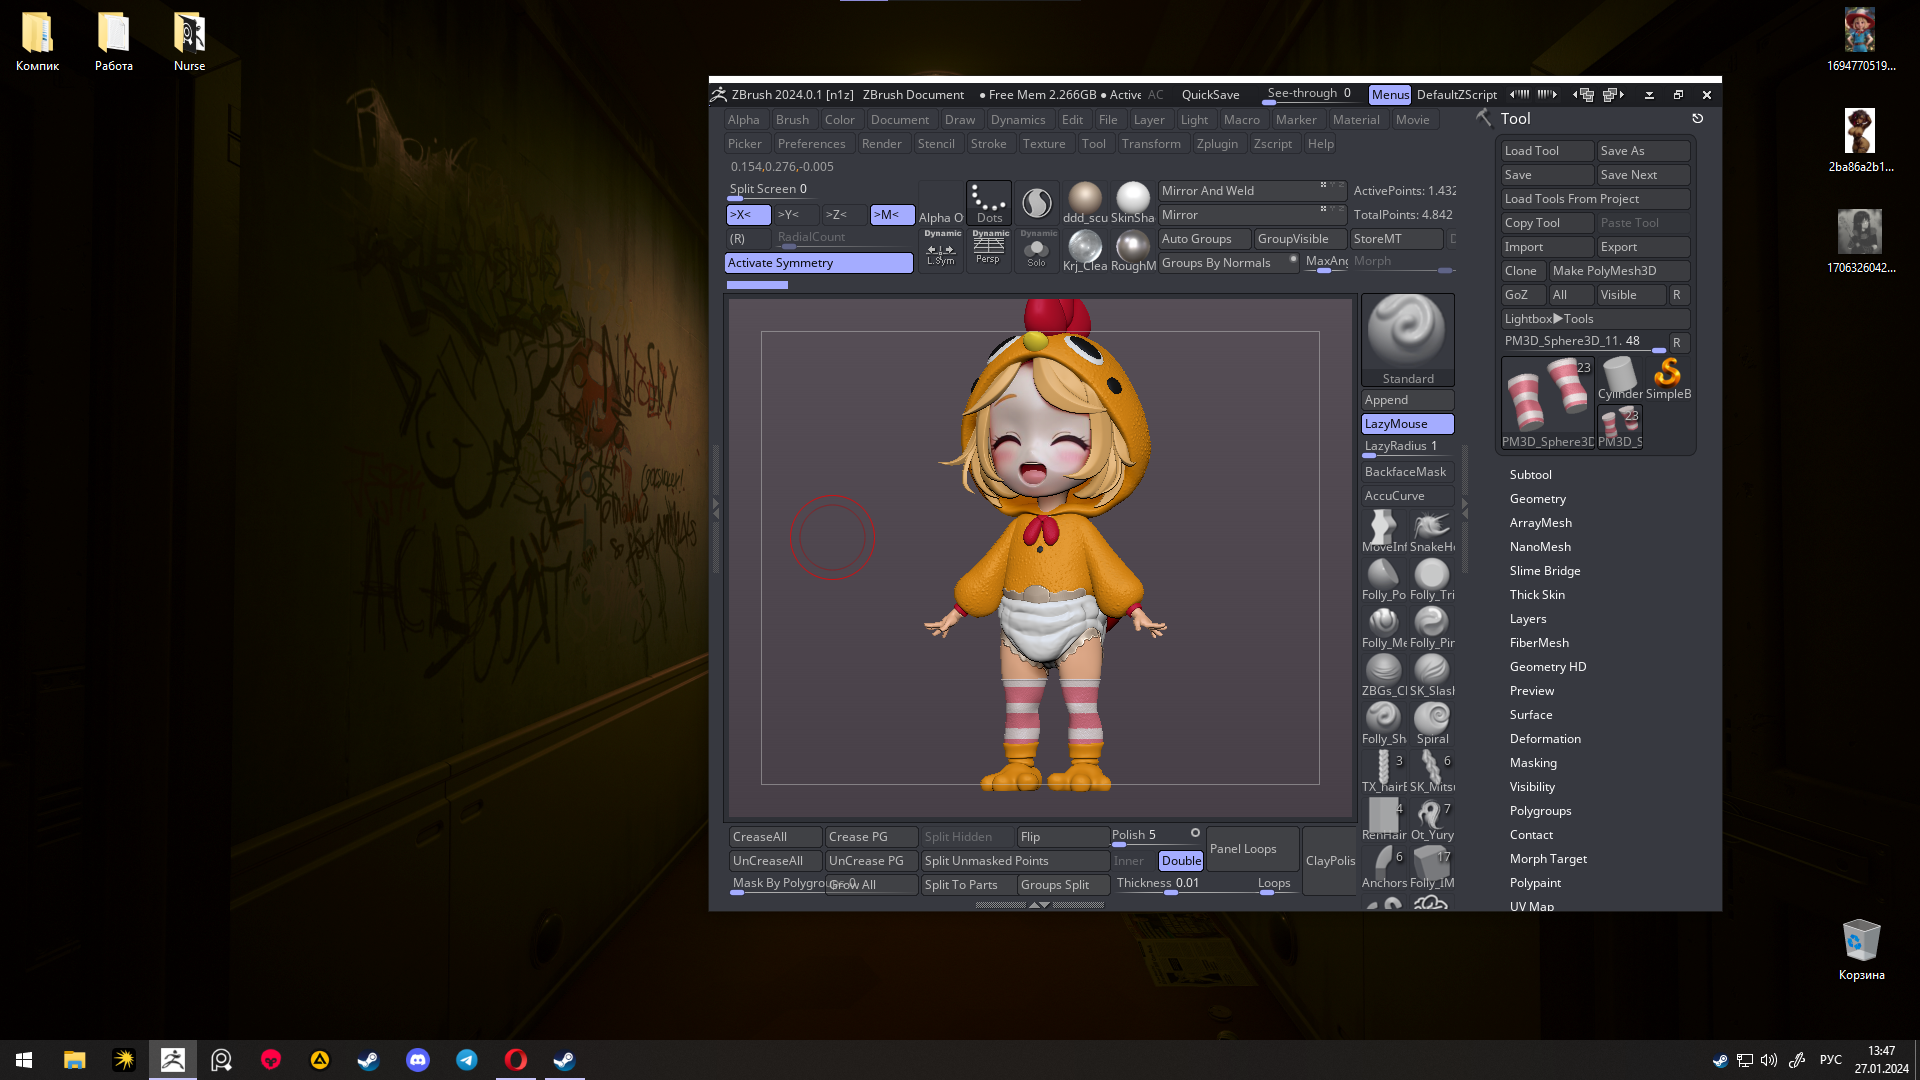This screenshot has height=1080, width=1920.
Task: Pick the MoveInf brush icon
Action: (x=1383, y=530)
